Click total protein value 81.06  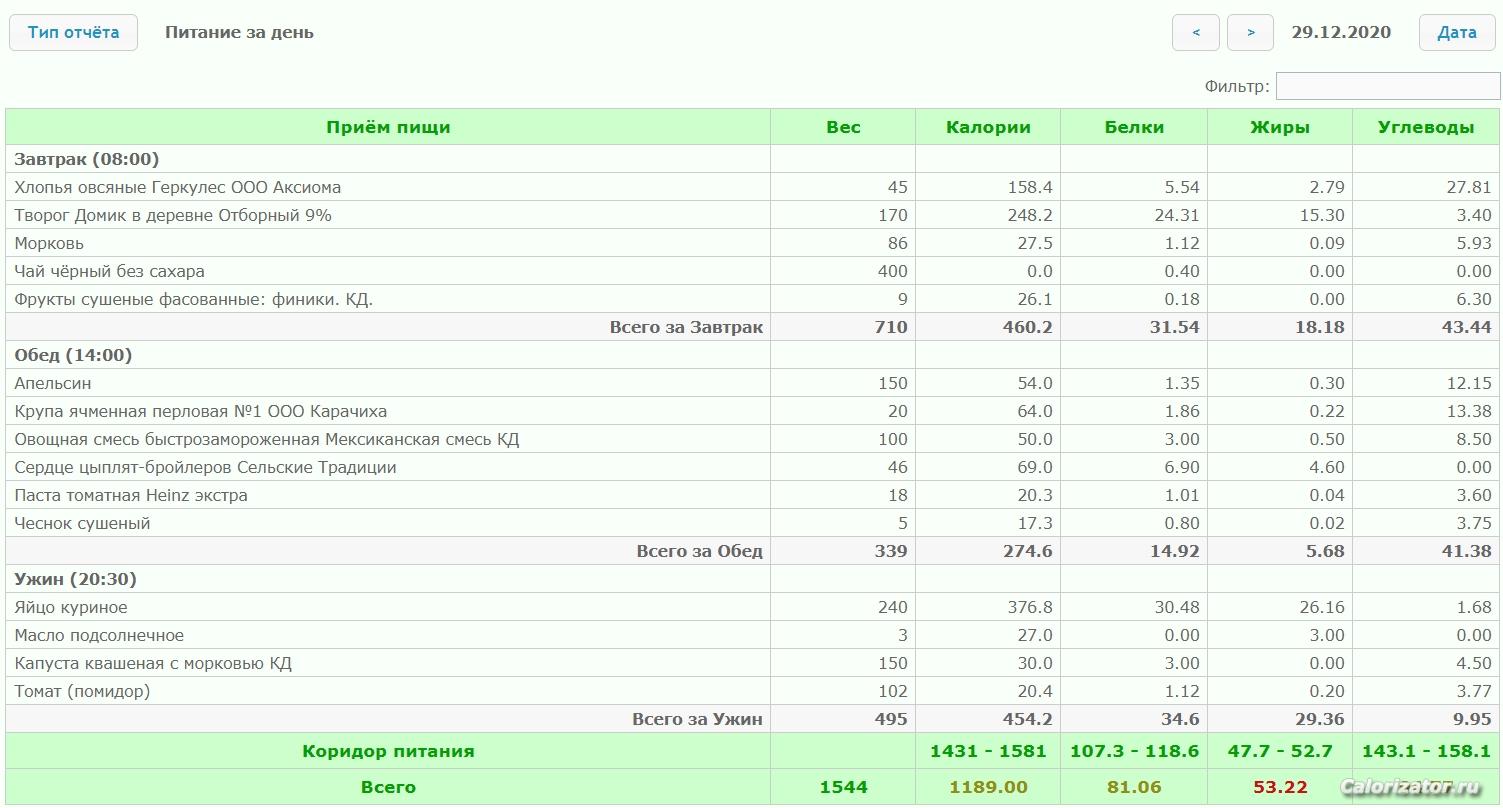click(x=1134, y=787)
